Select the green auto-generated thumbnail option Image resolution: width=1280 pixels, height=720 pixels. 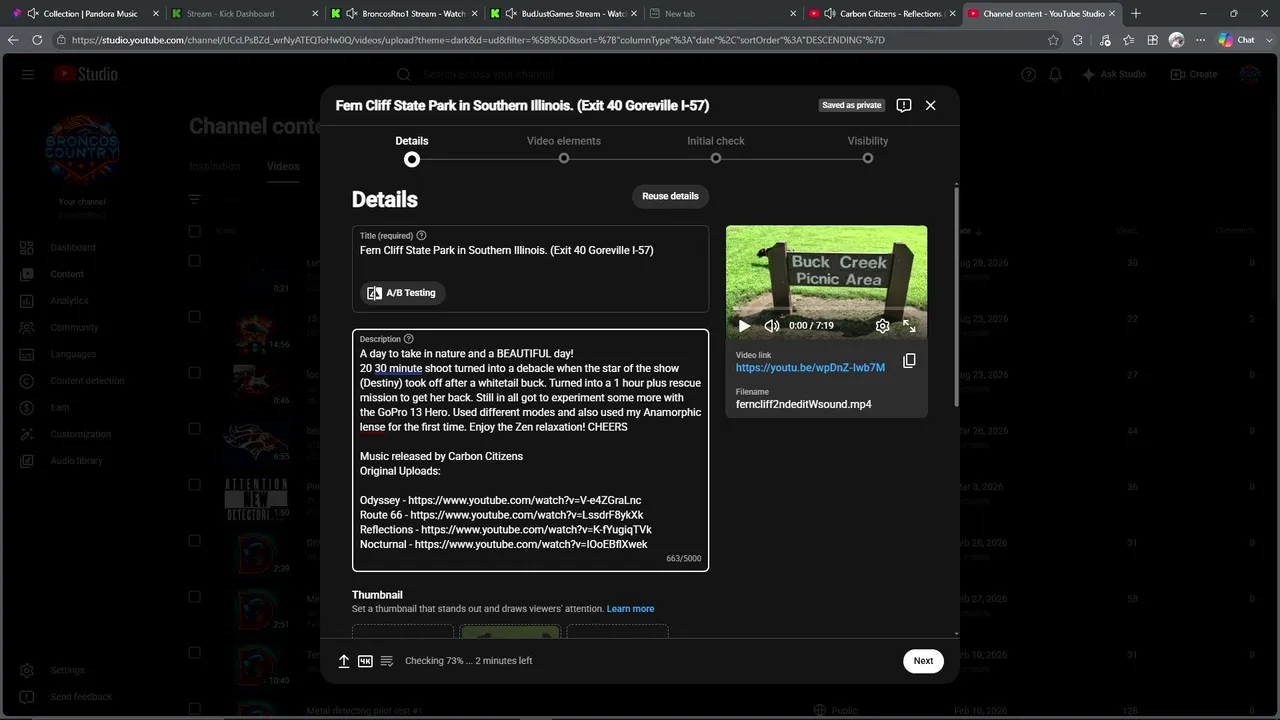pyautogui.click(x=510, y=632)
